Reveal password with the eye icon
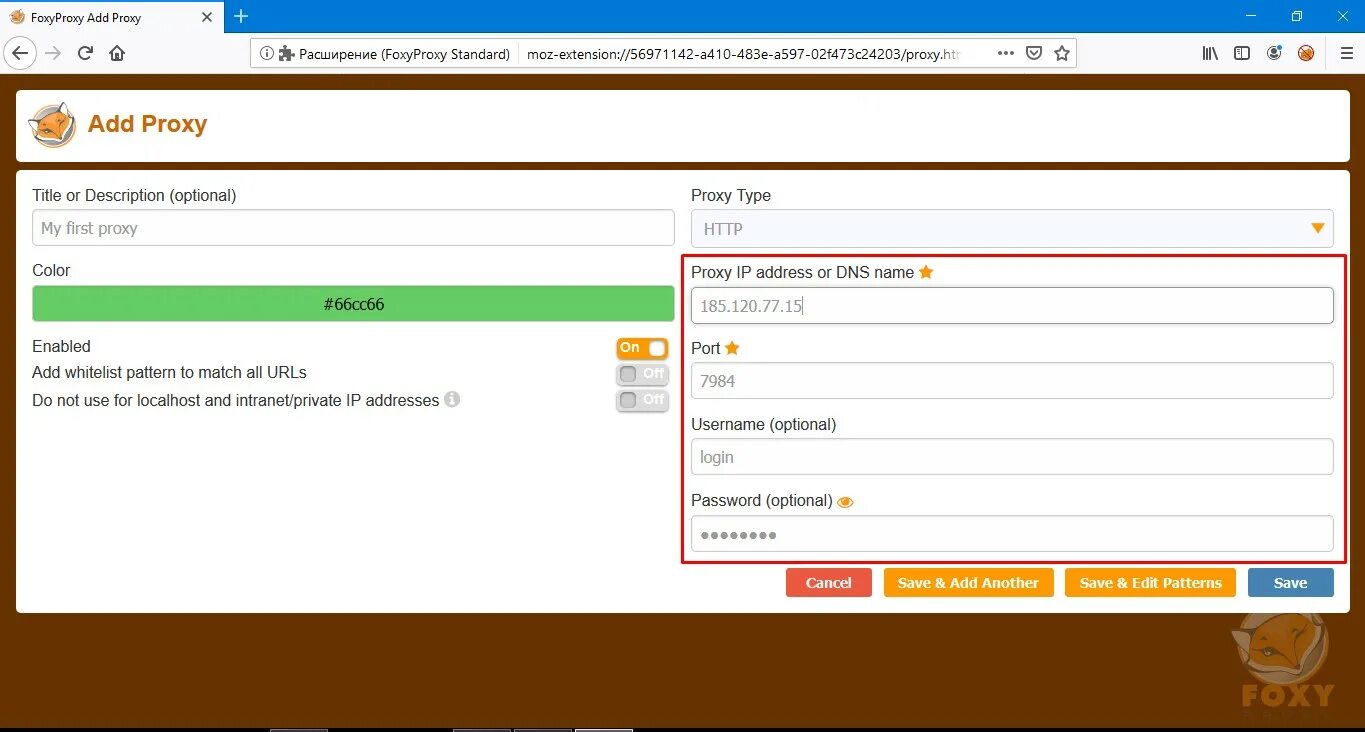This screenshot has height=732, width=1365. pos(845,502)
